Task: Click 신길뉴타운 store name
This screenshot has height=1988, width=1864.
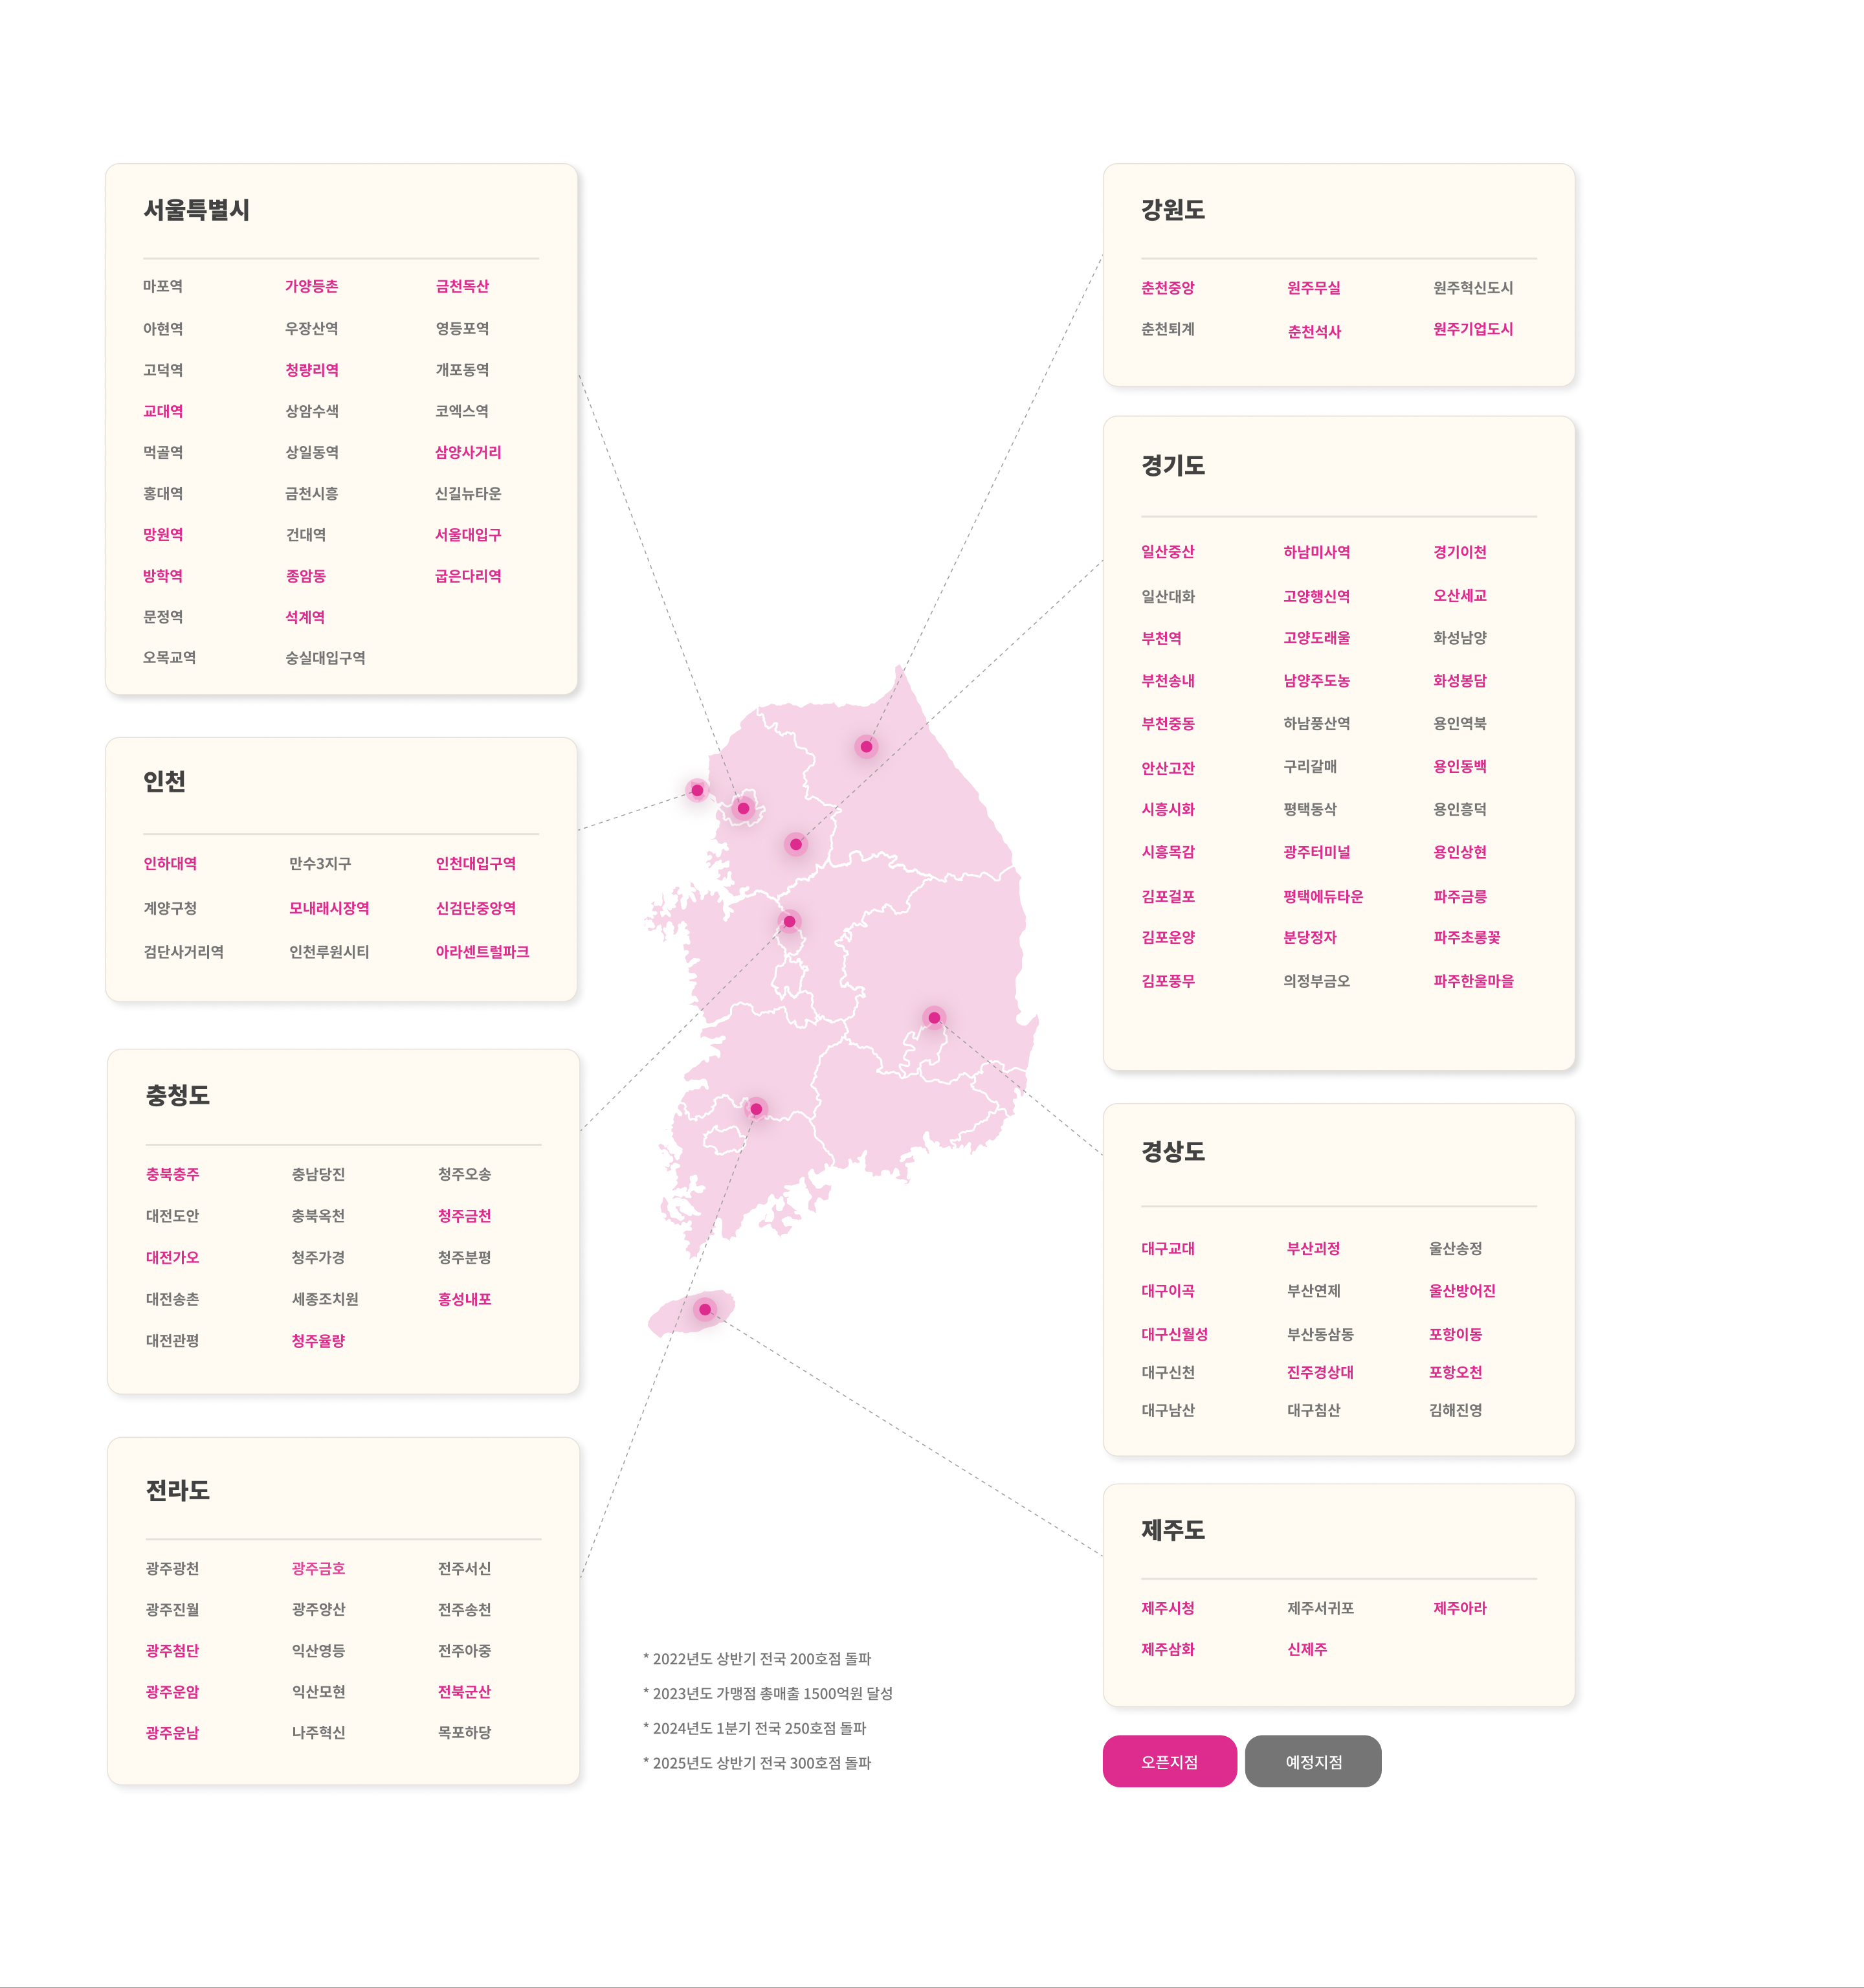Action: coord(468,494)
